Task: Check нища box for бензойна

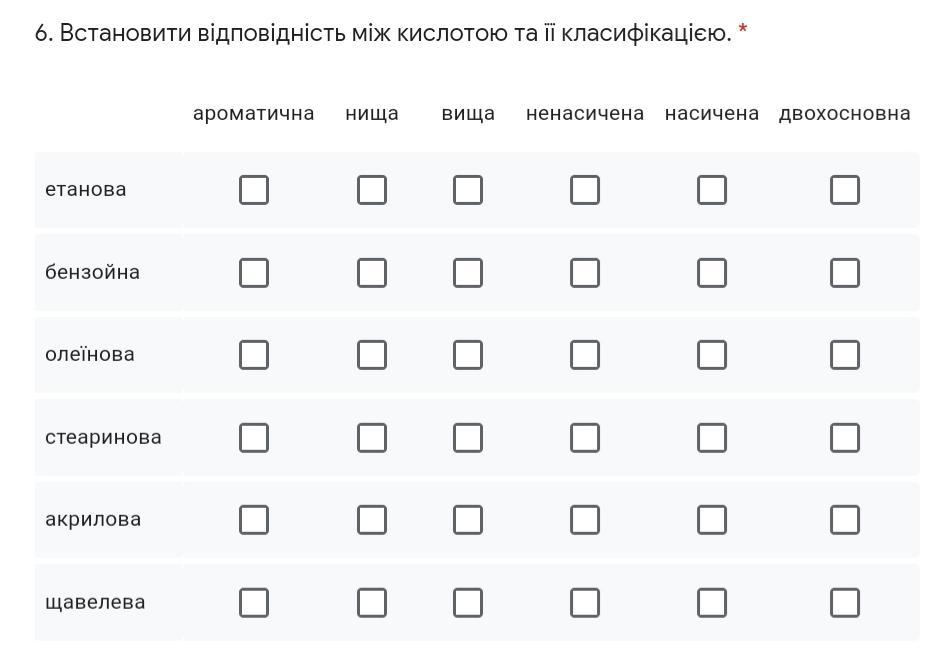Action: click(x=372, y=272)
